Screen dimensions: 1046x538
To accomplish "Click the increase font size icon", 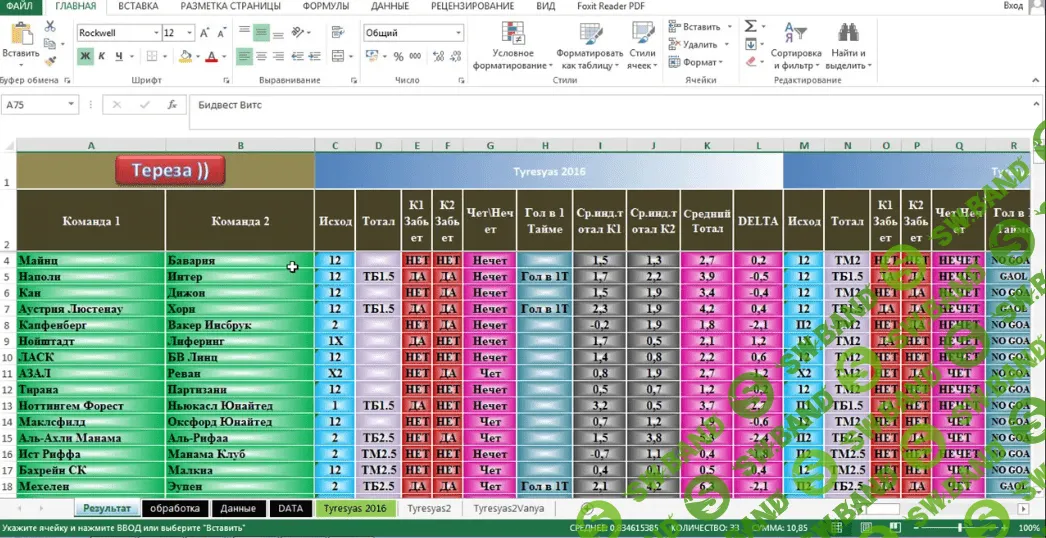I will click(x=205, y=33).
